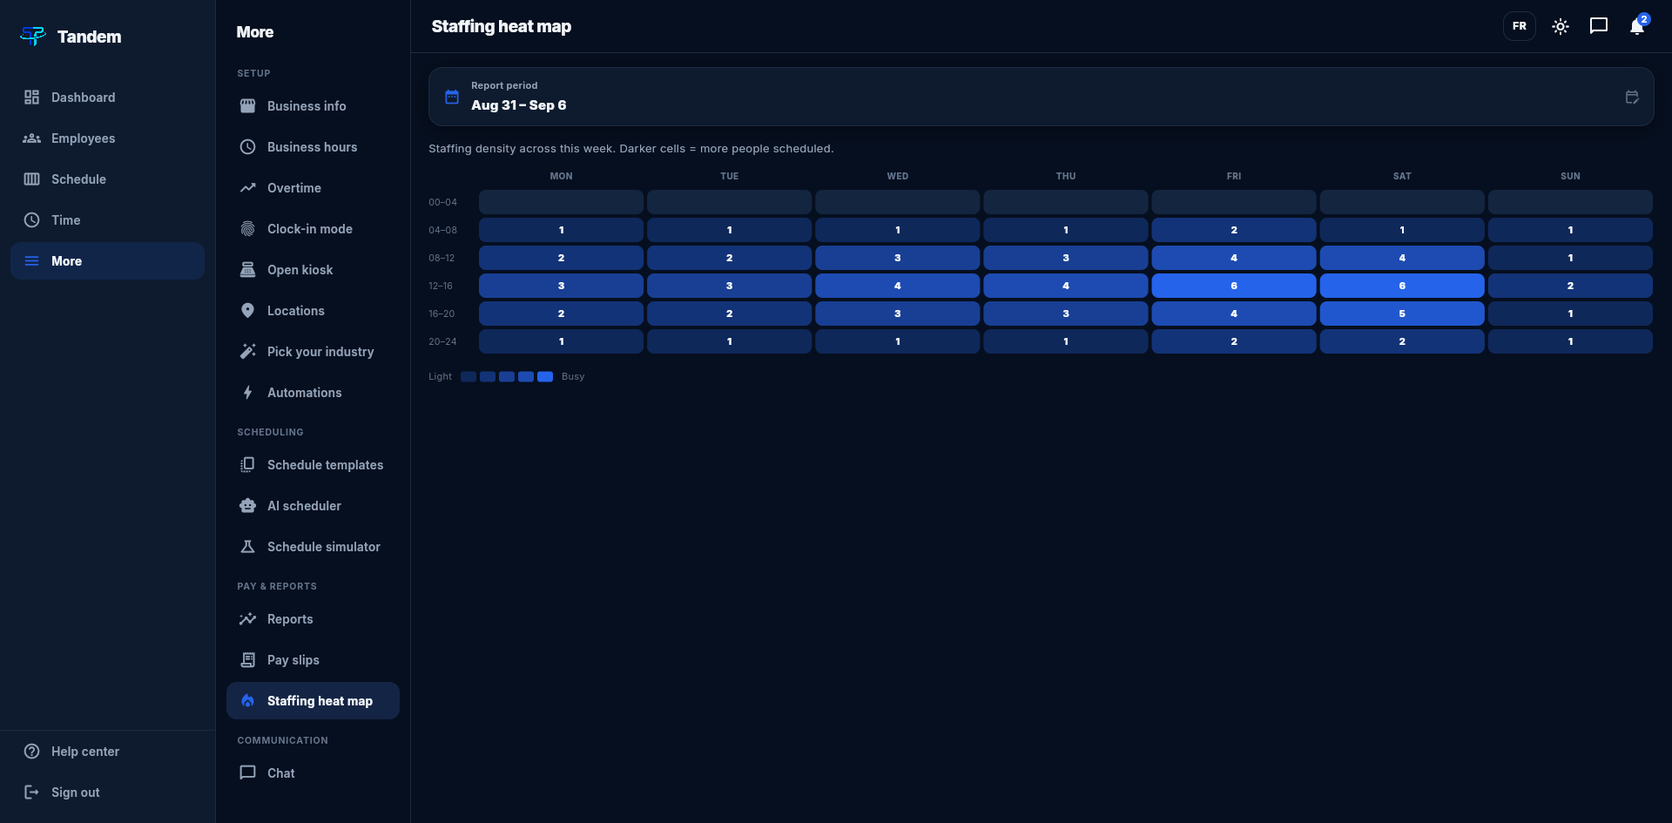Click the brightest legend swatch next to Busy
Viewport: 1672px width, 823px height.
545,377
